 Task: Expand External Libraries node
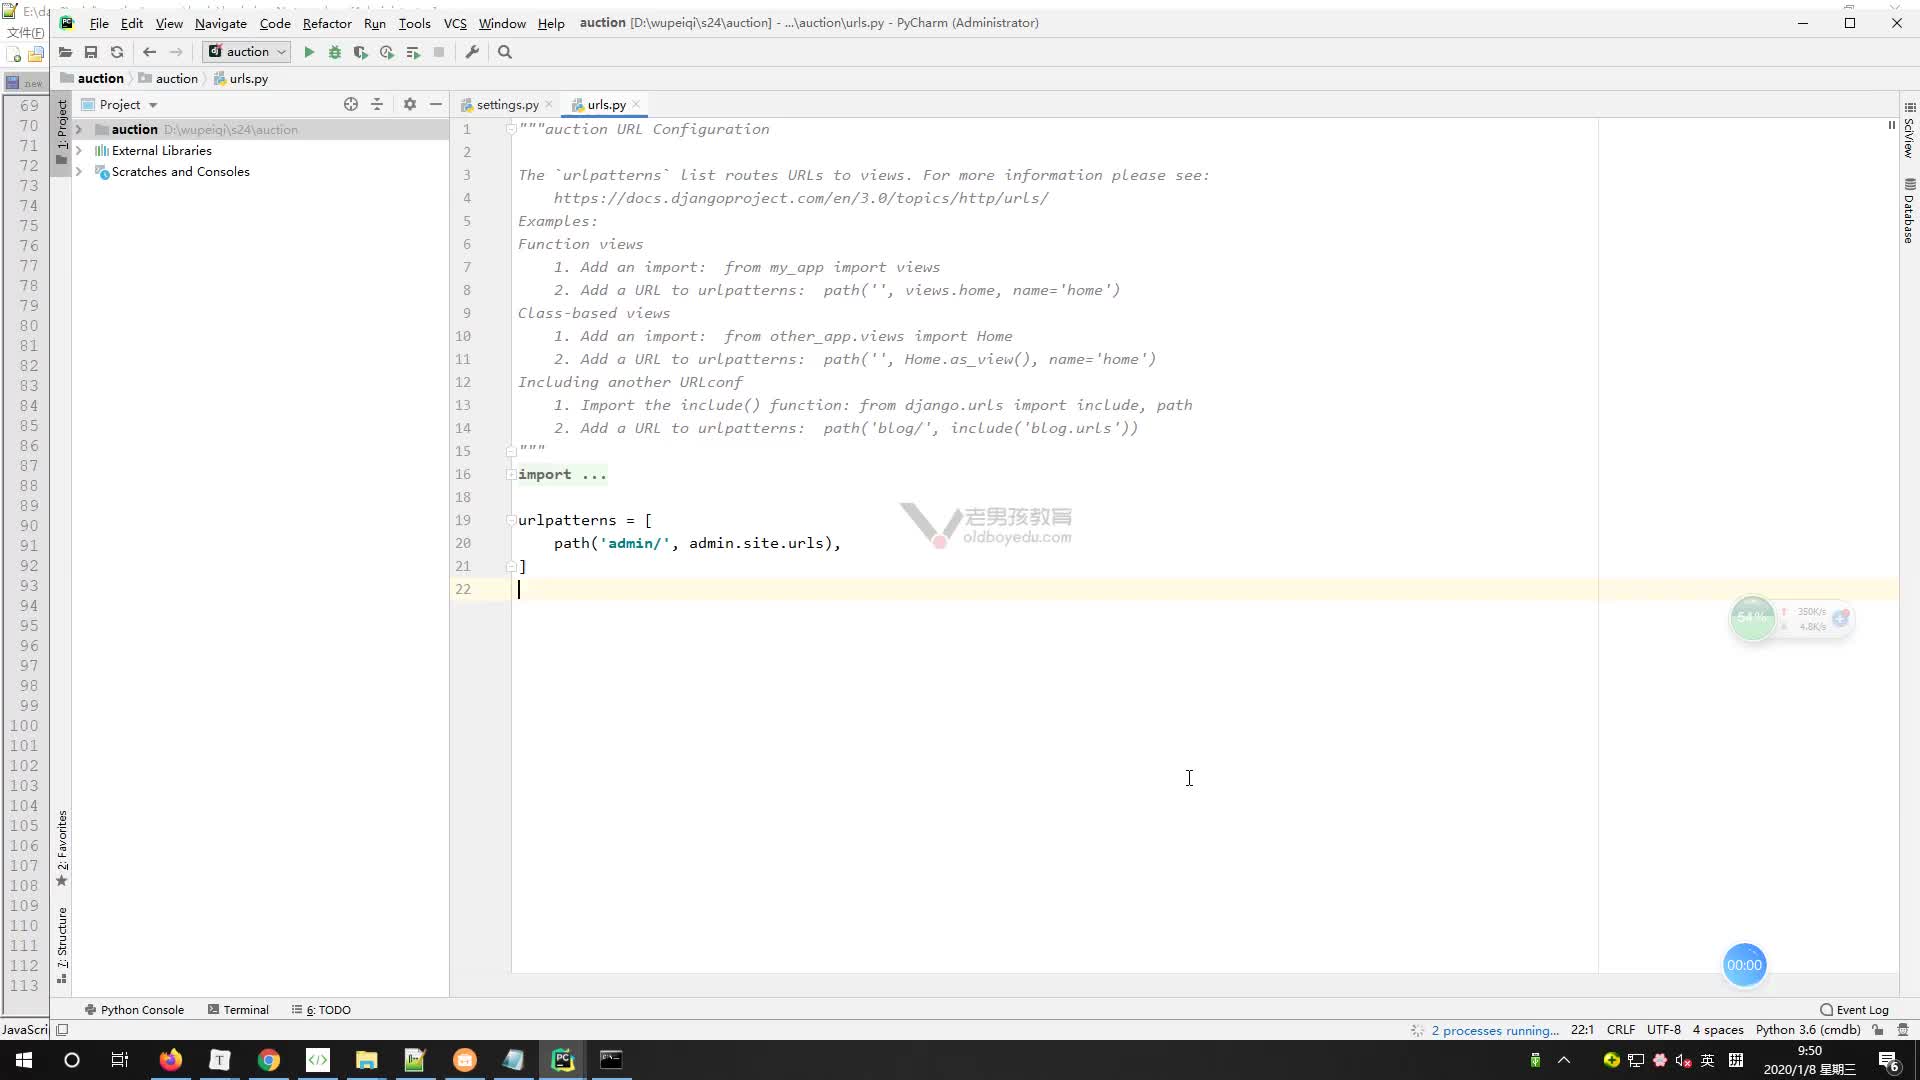pyautogui.click(x=79, y=151)
